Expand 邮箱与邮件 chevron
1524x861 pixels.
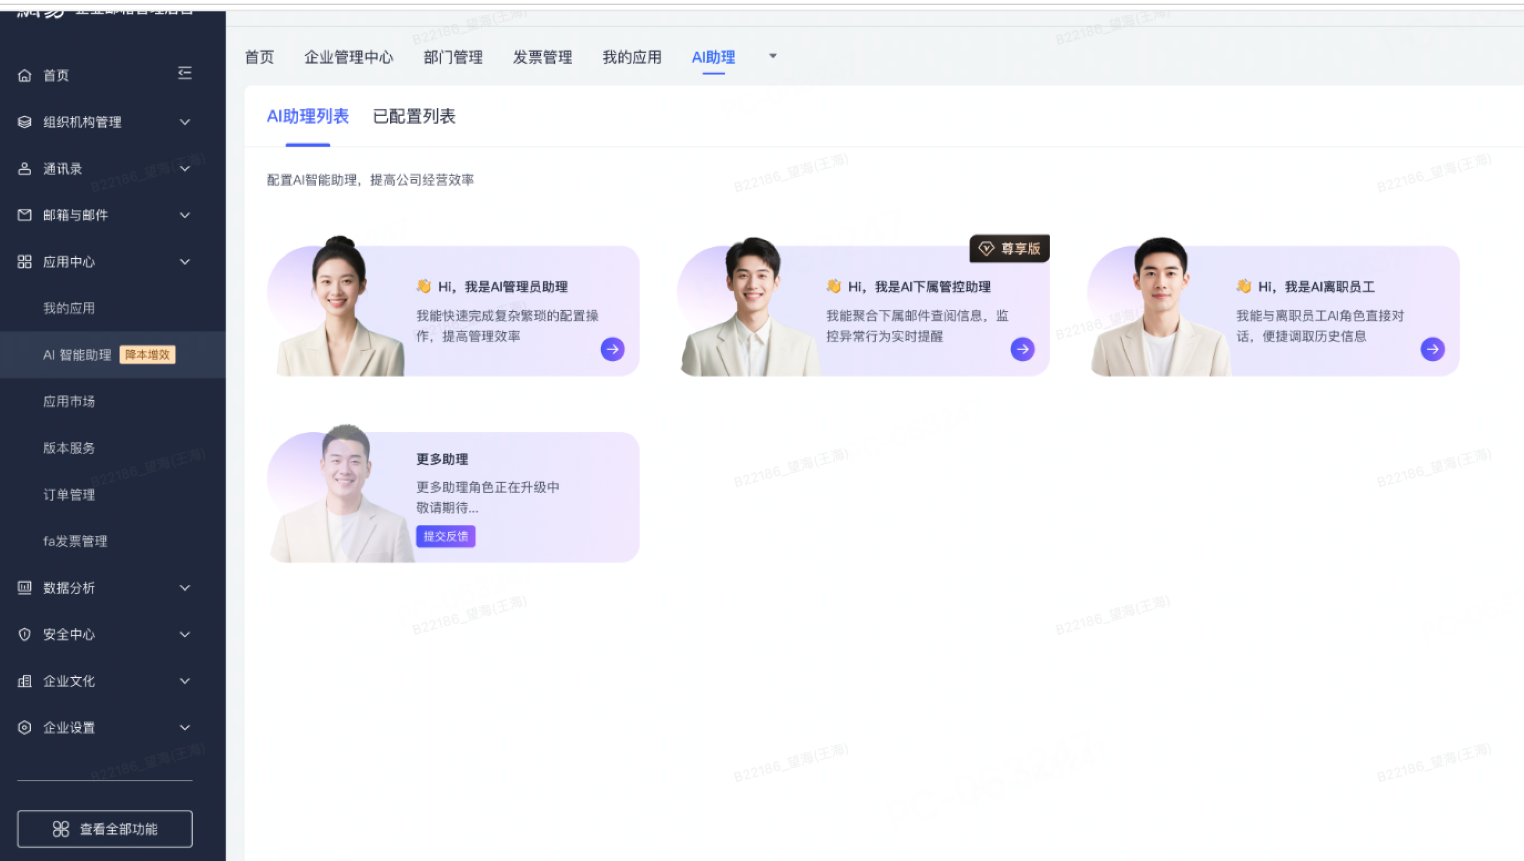[185, 215]
